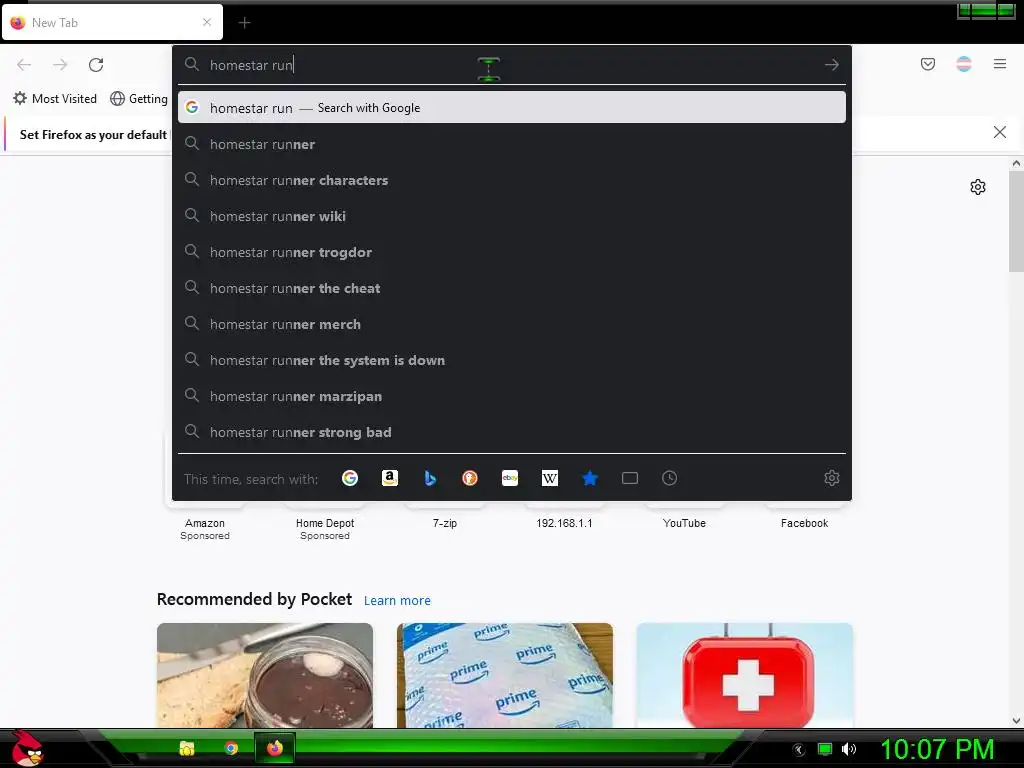Open volume control in system tray
1024x768 pixels.
[849, 749]
